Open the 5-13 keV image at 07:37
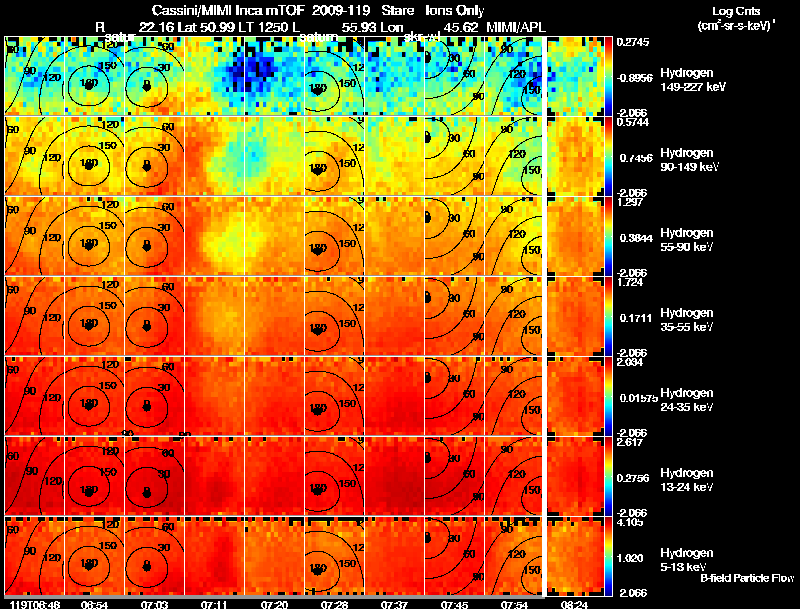The width and height of the screenshot is (800, 609). pos(394,556)
